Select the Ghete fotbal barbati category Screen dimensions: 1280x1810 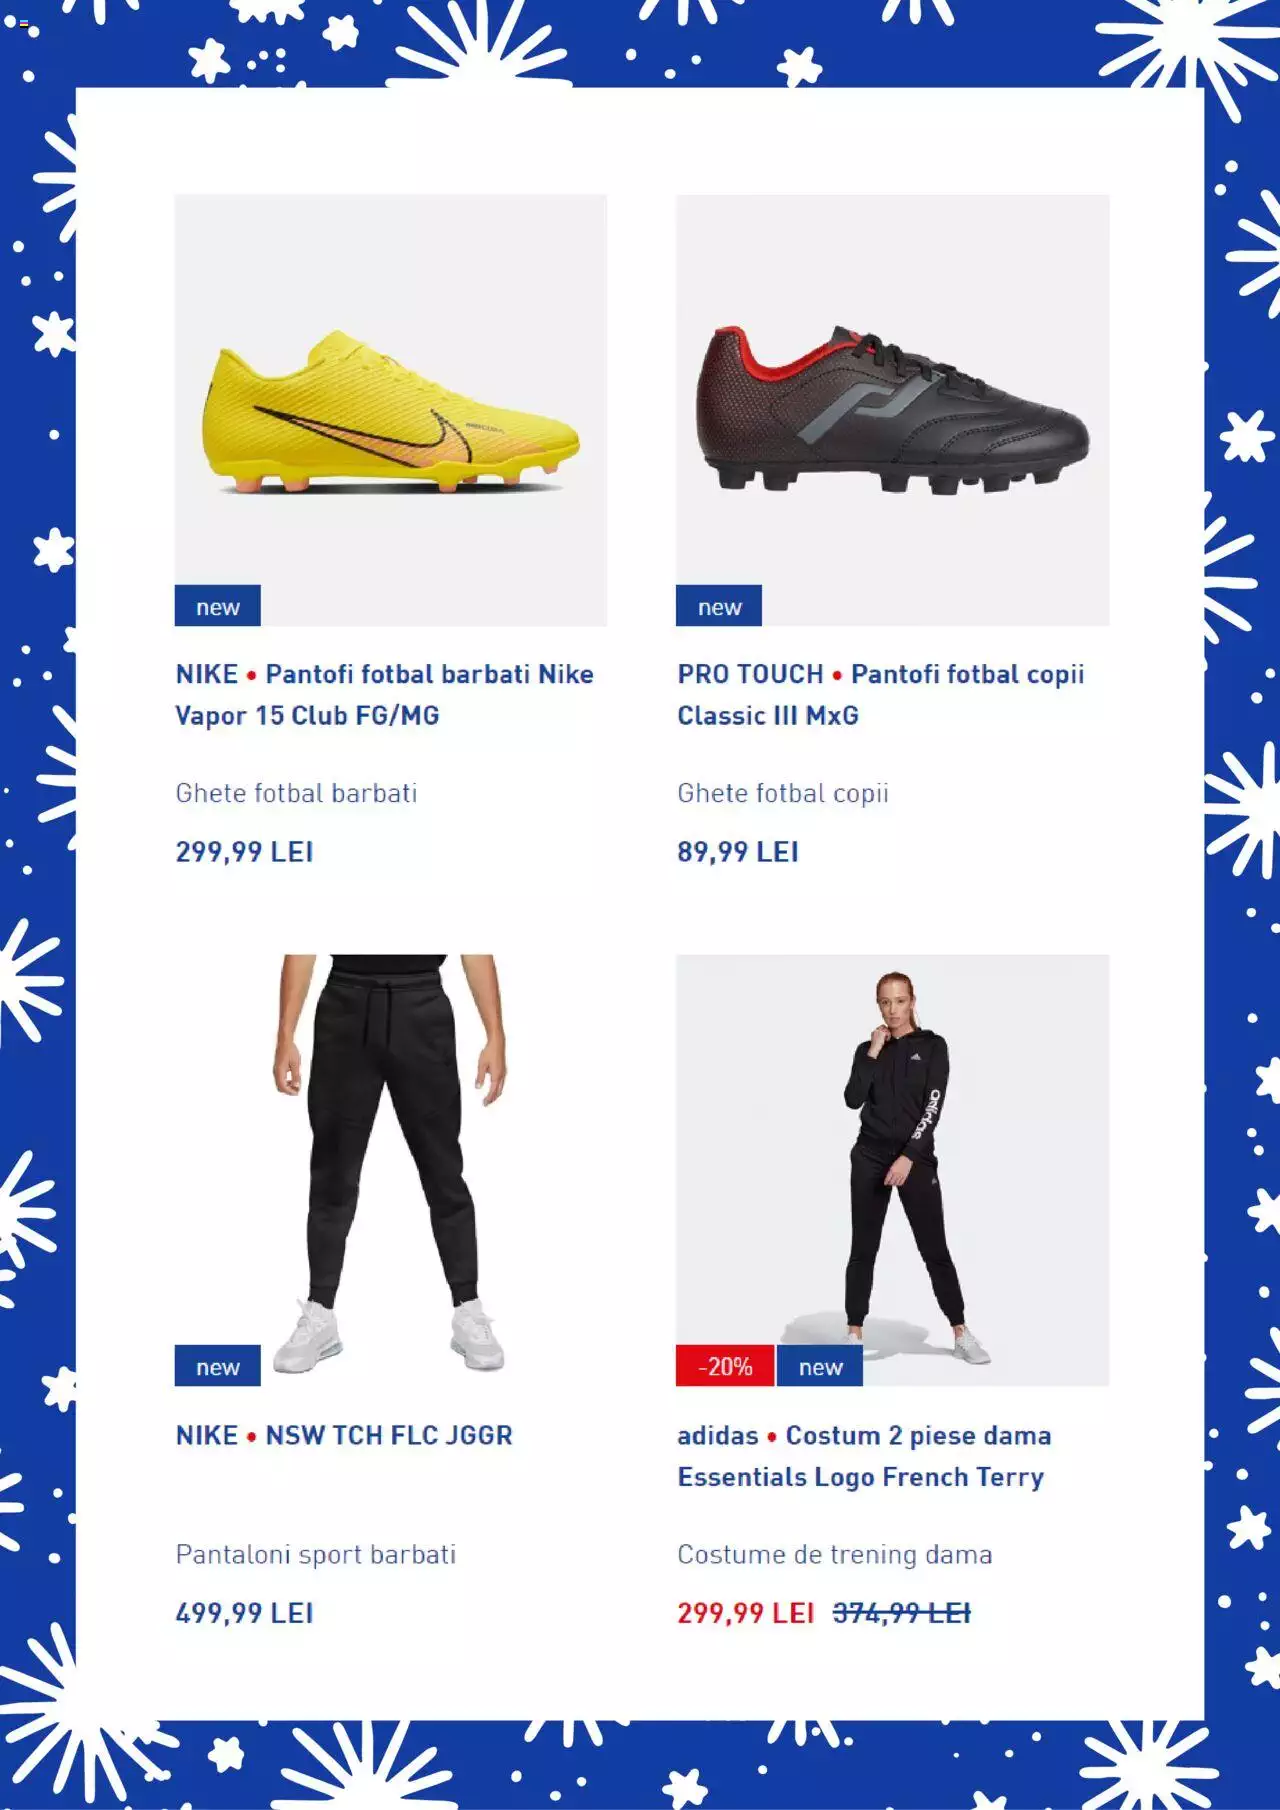point(296,793)
